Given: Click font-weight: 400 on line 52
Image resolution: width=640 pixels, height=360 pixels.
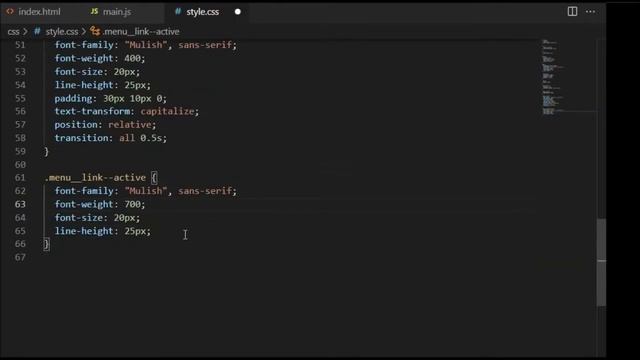Looking at the screenshot, I should pyautogui.click(x=100, y=58).
